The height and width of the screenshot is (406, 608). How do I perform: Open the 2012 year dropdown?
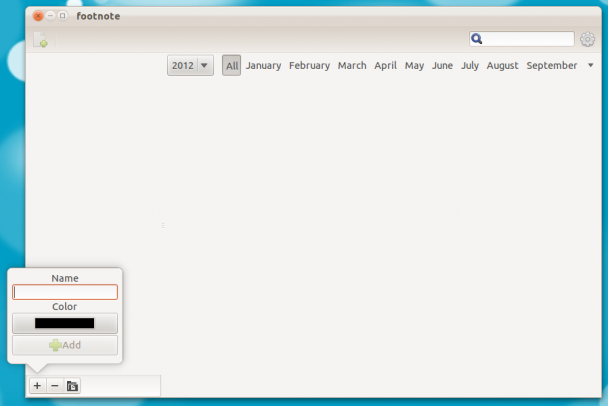[190, 66]
